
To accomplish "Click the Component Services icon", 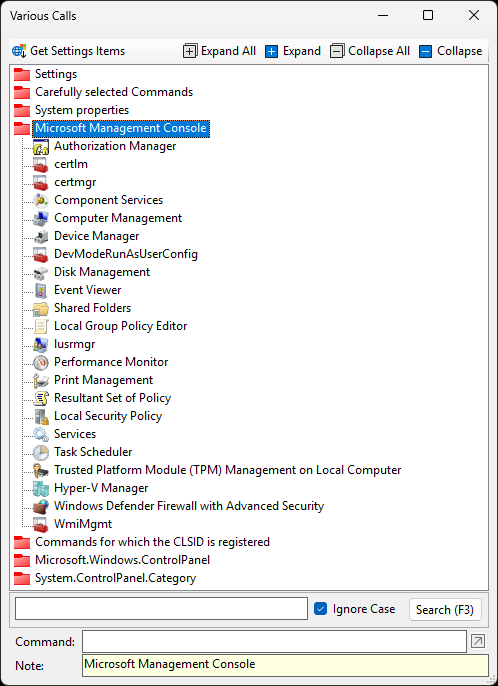I will (x=41, y=200).
